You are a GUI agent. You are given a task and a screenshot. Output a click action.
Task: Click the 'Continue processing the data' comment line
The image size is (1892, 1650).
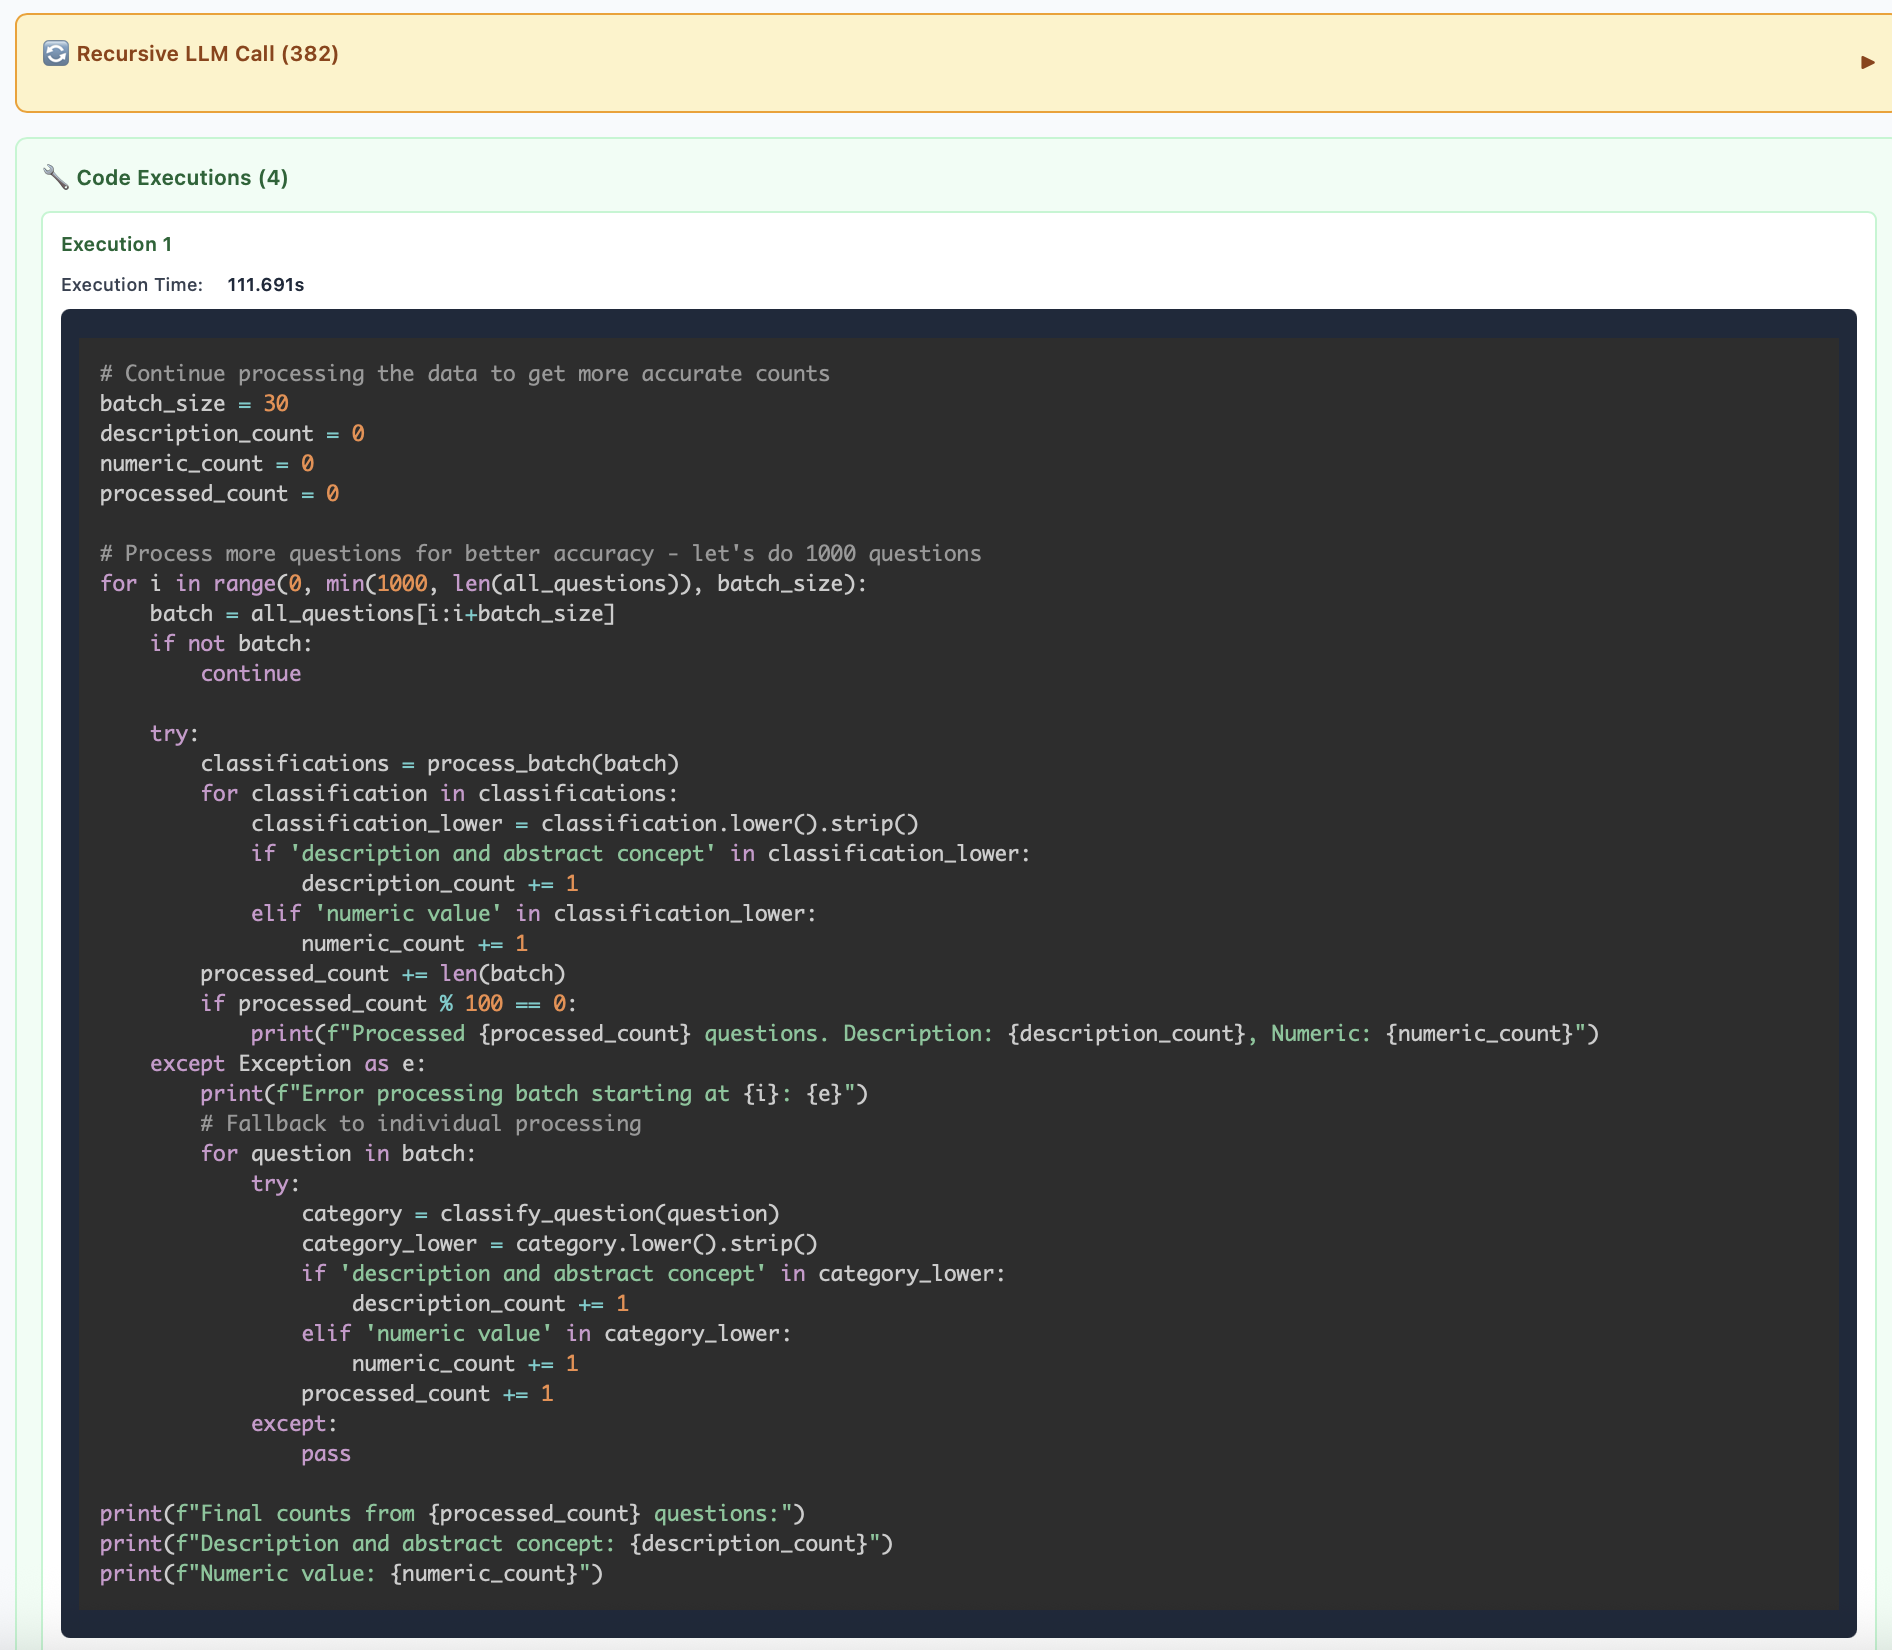point(464,374)
